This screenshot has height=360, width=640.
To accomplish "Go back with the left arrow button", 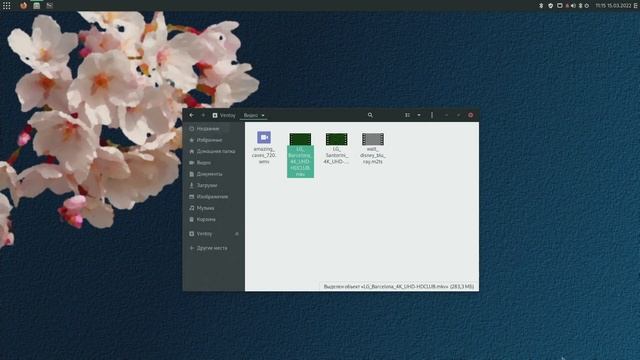I will (x=191, y=115).
